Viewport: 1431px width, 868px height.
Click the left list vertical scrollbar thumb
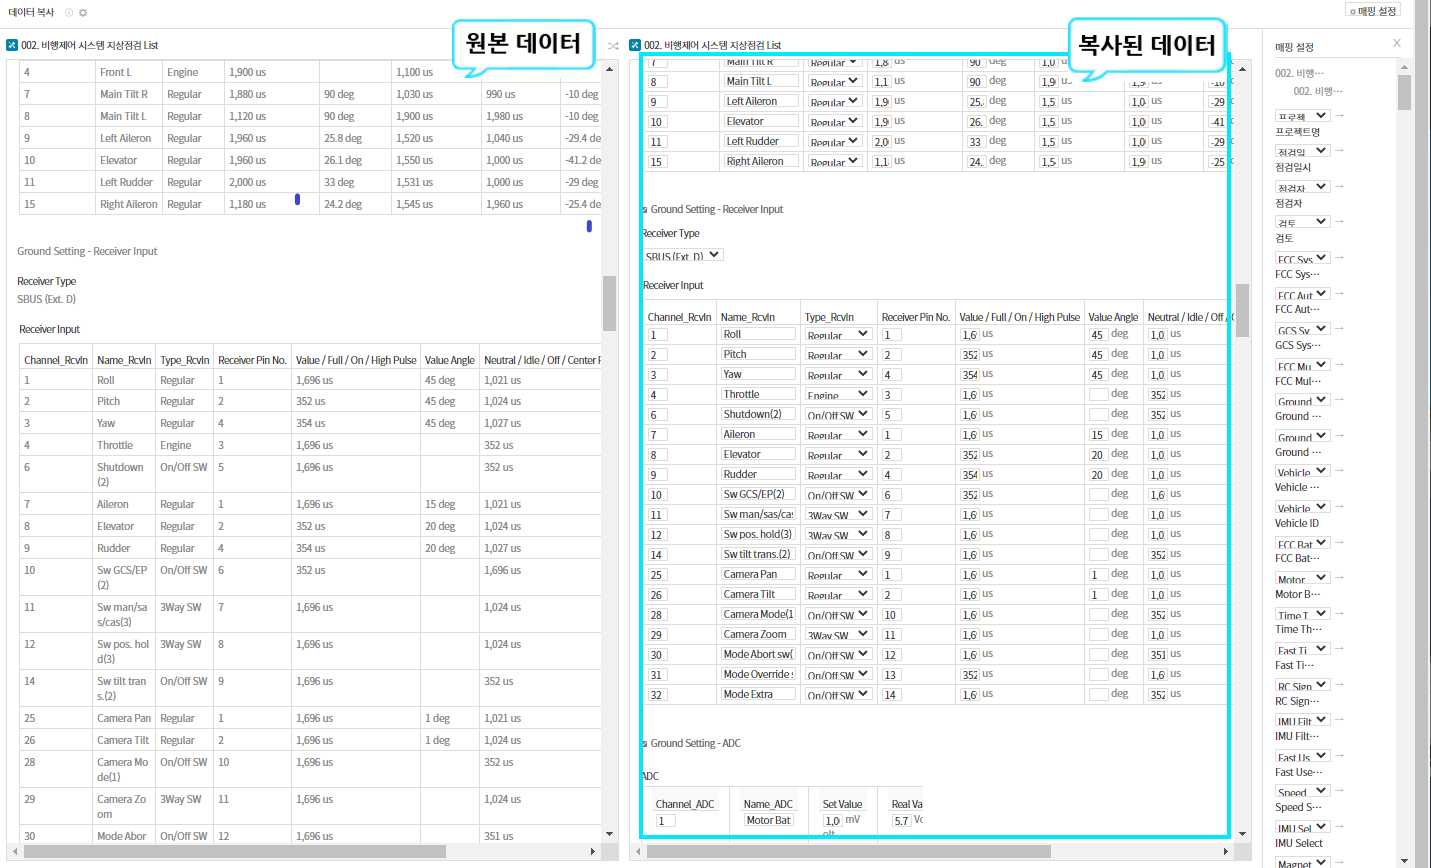[609, 303]
